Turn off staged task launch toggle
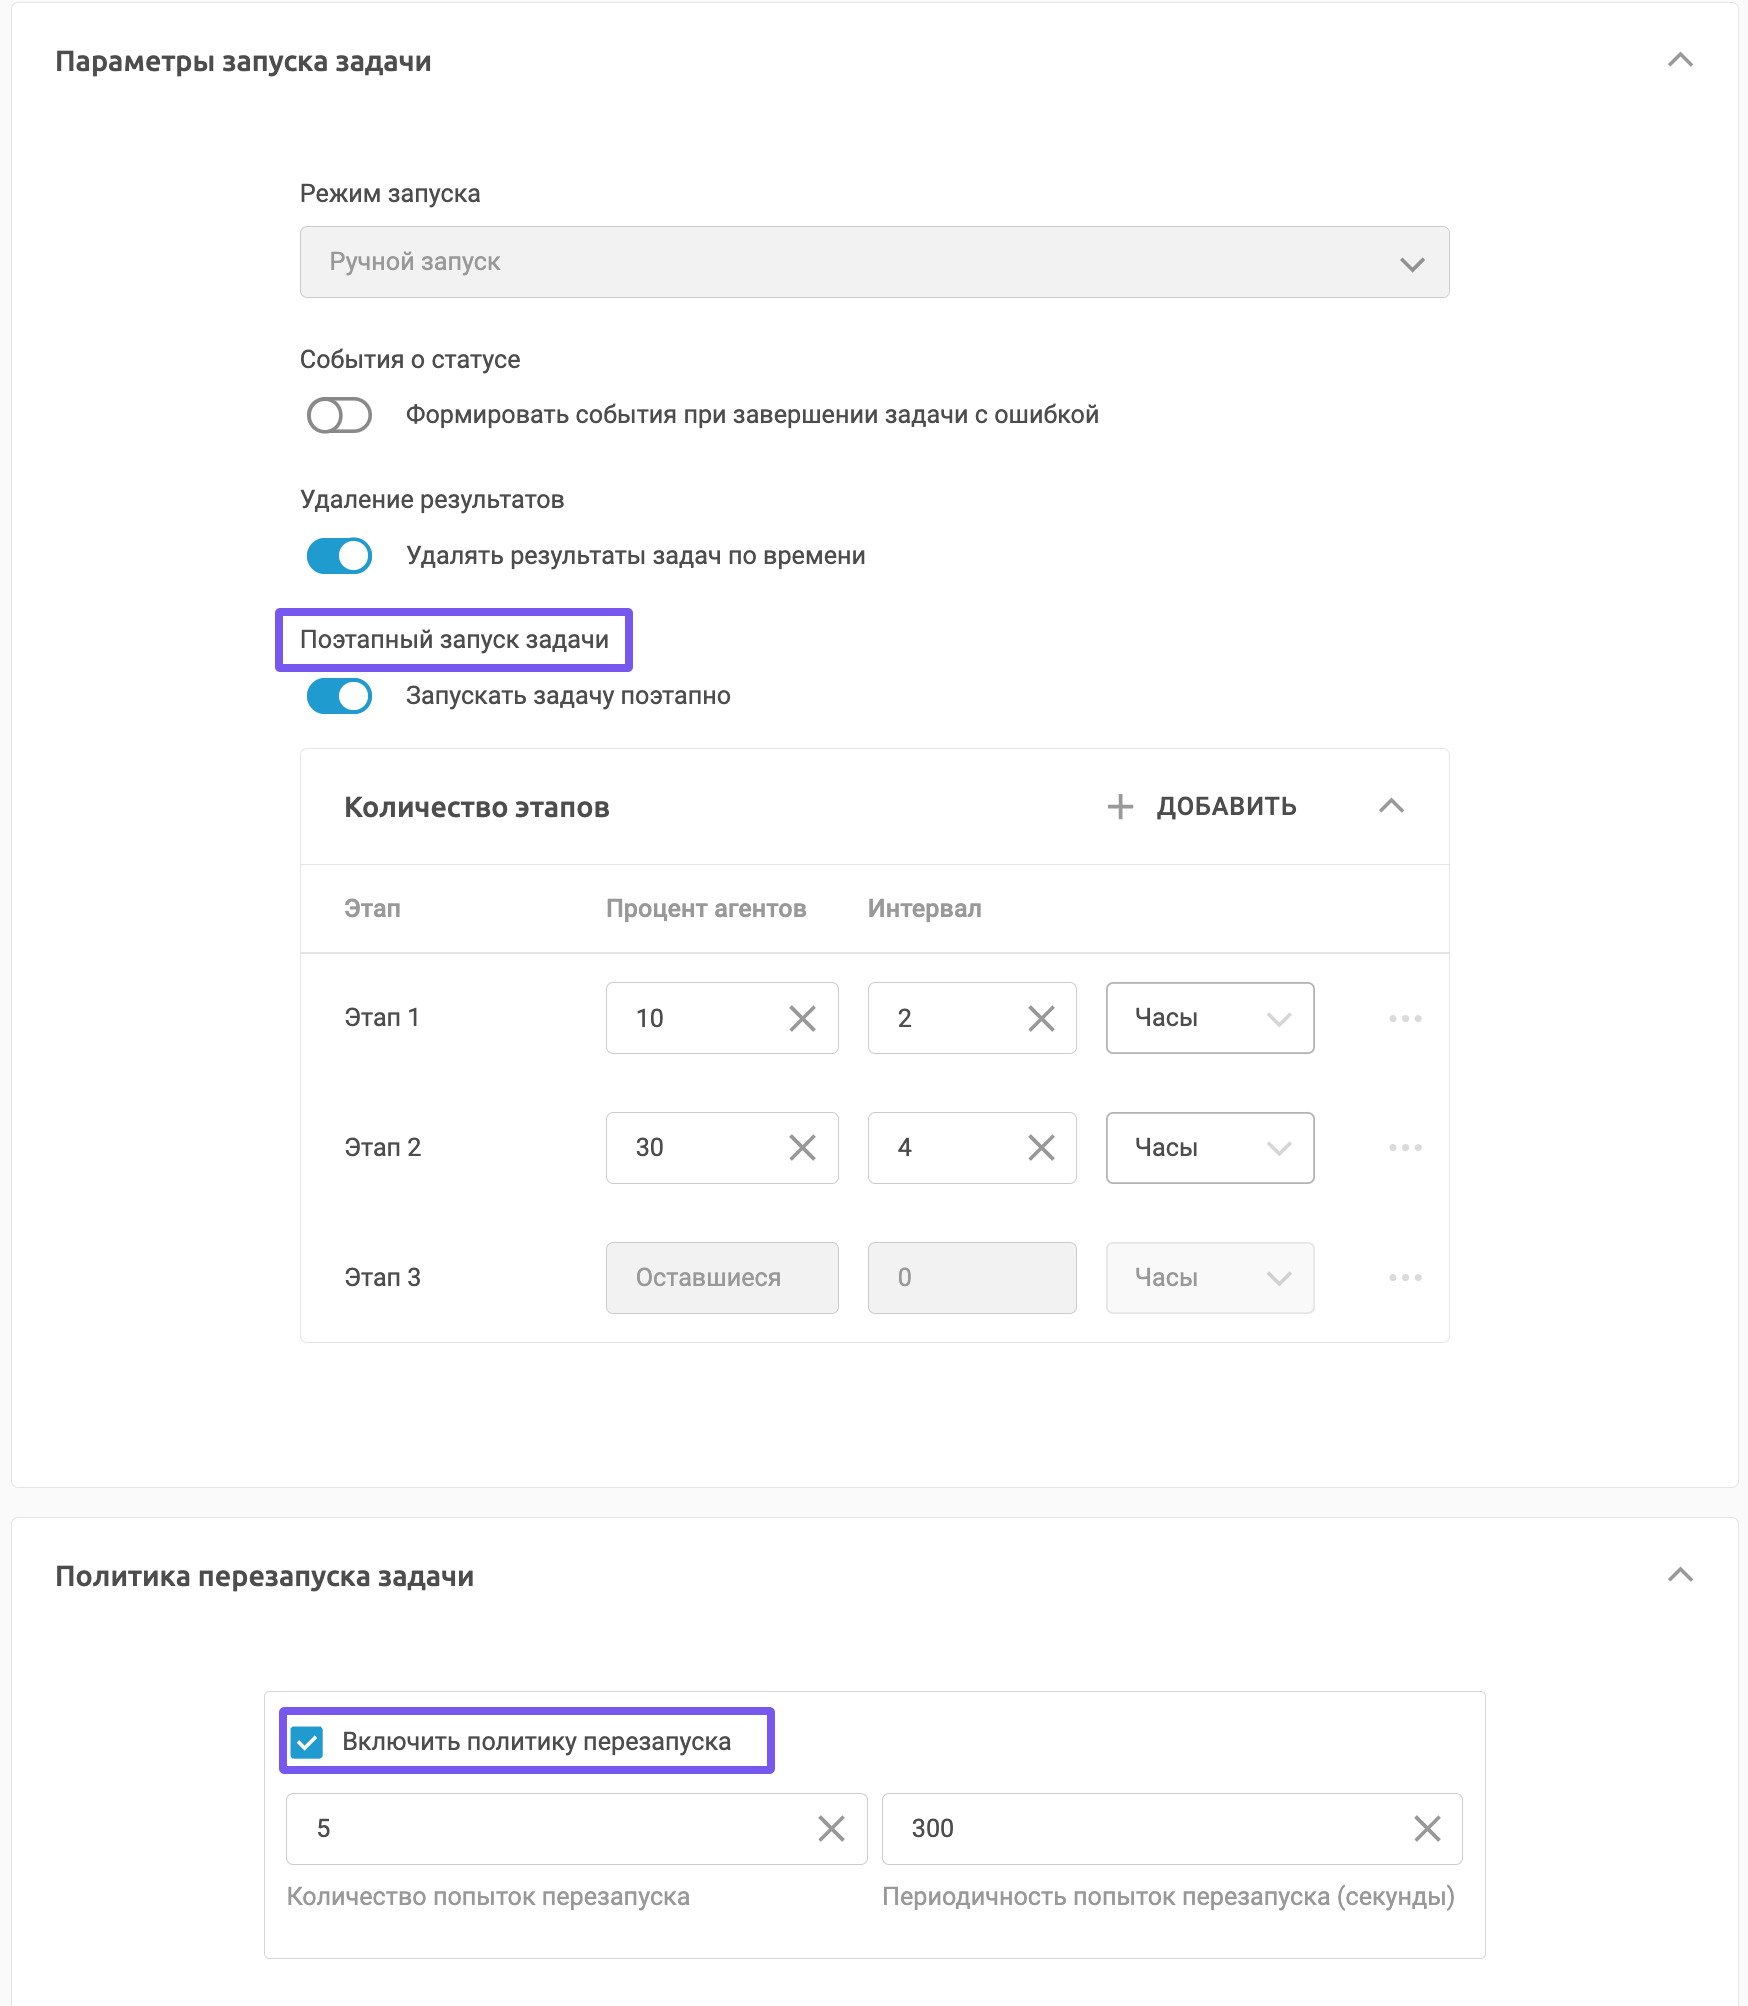The width and height of the screenshot is (1748, 2006). (x=339, y=696)
